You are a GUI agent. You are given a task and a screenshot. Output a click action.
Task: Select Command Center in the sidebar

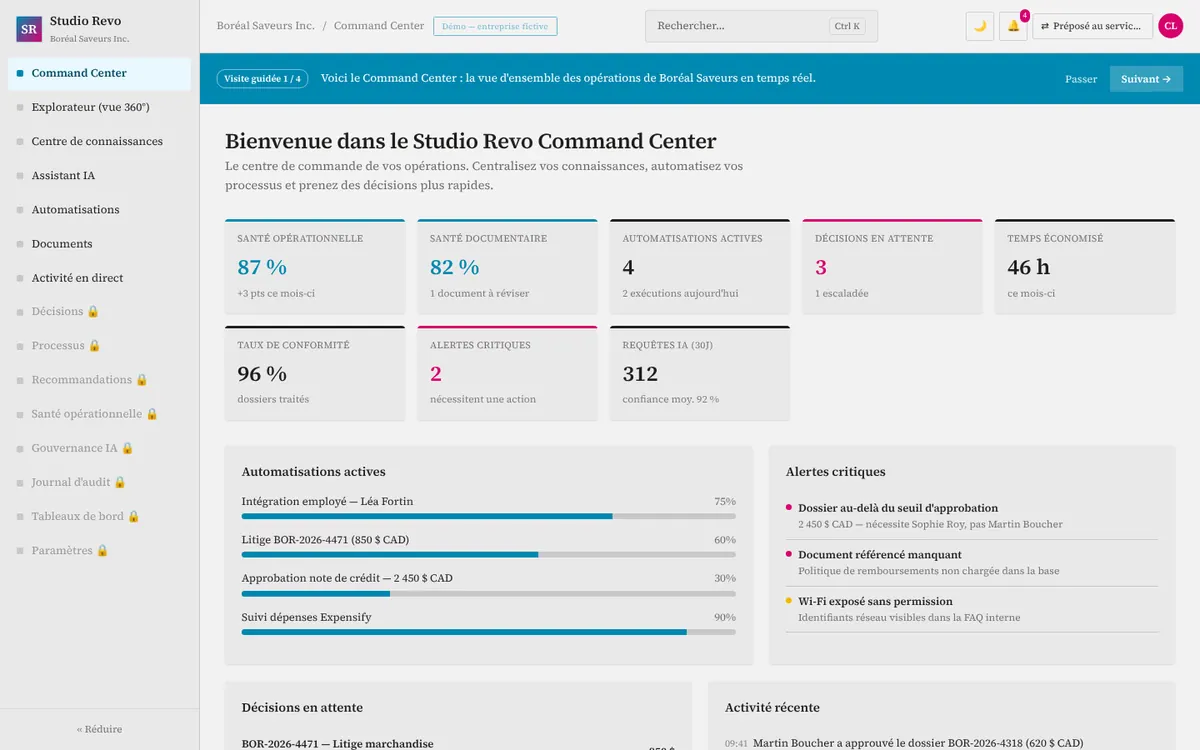click(100, 73)
